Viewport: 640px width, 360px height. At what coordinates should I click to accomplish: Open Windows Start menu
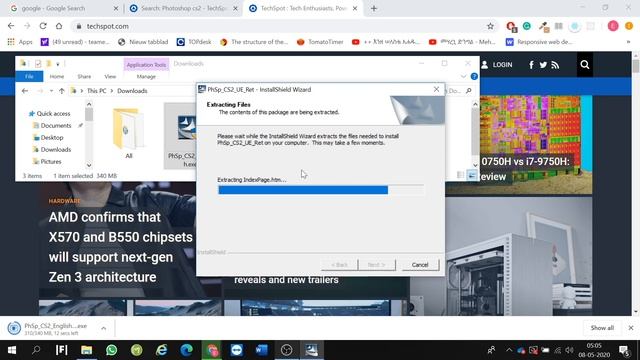pos(11,350)
